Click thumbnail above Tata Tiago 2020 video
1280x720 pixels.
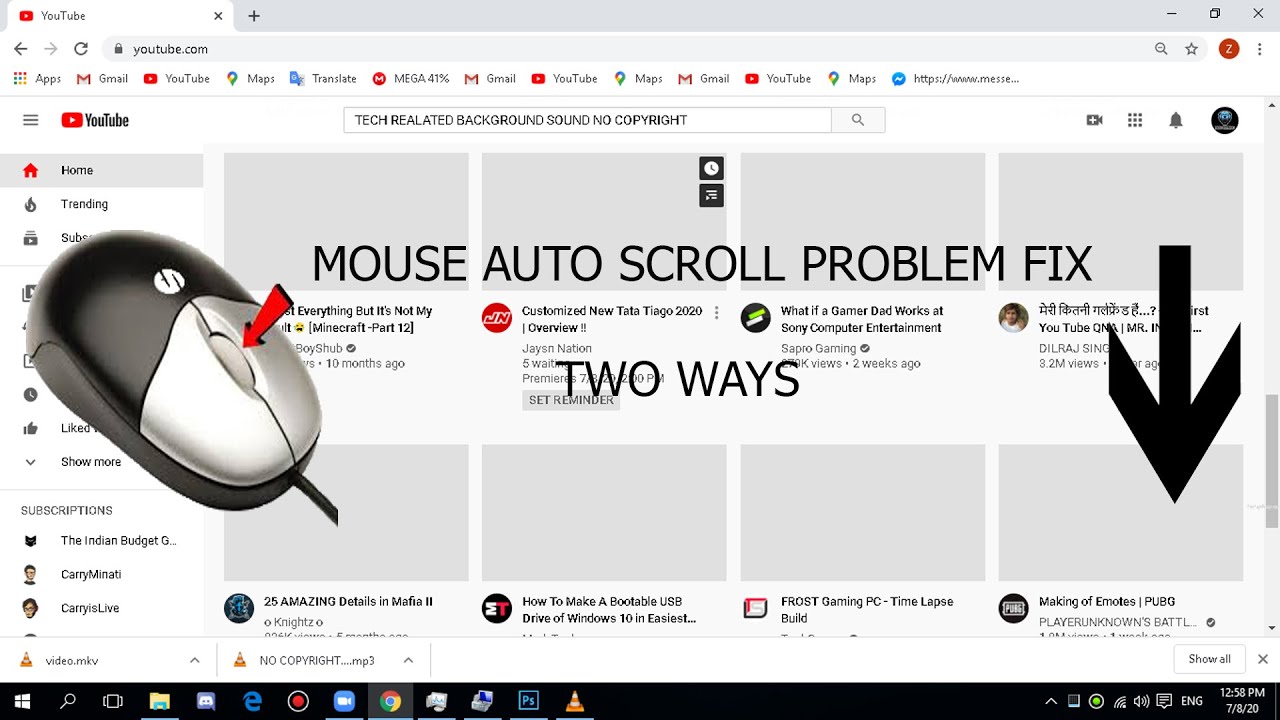(604, 222)
